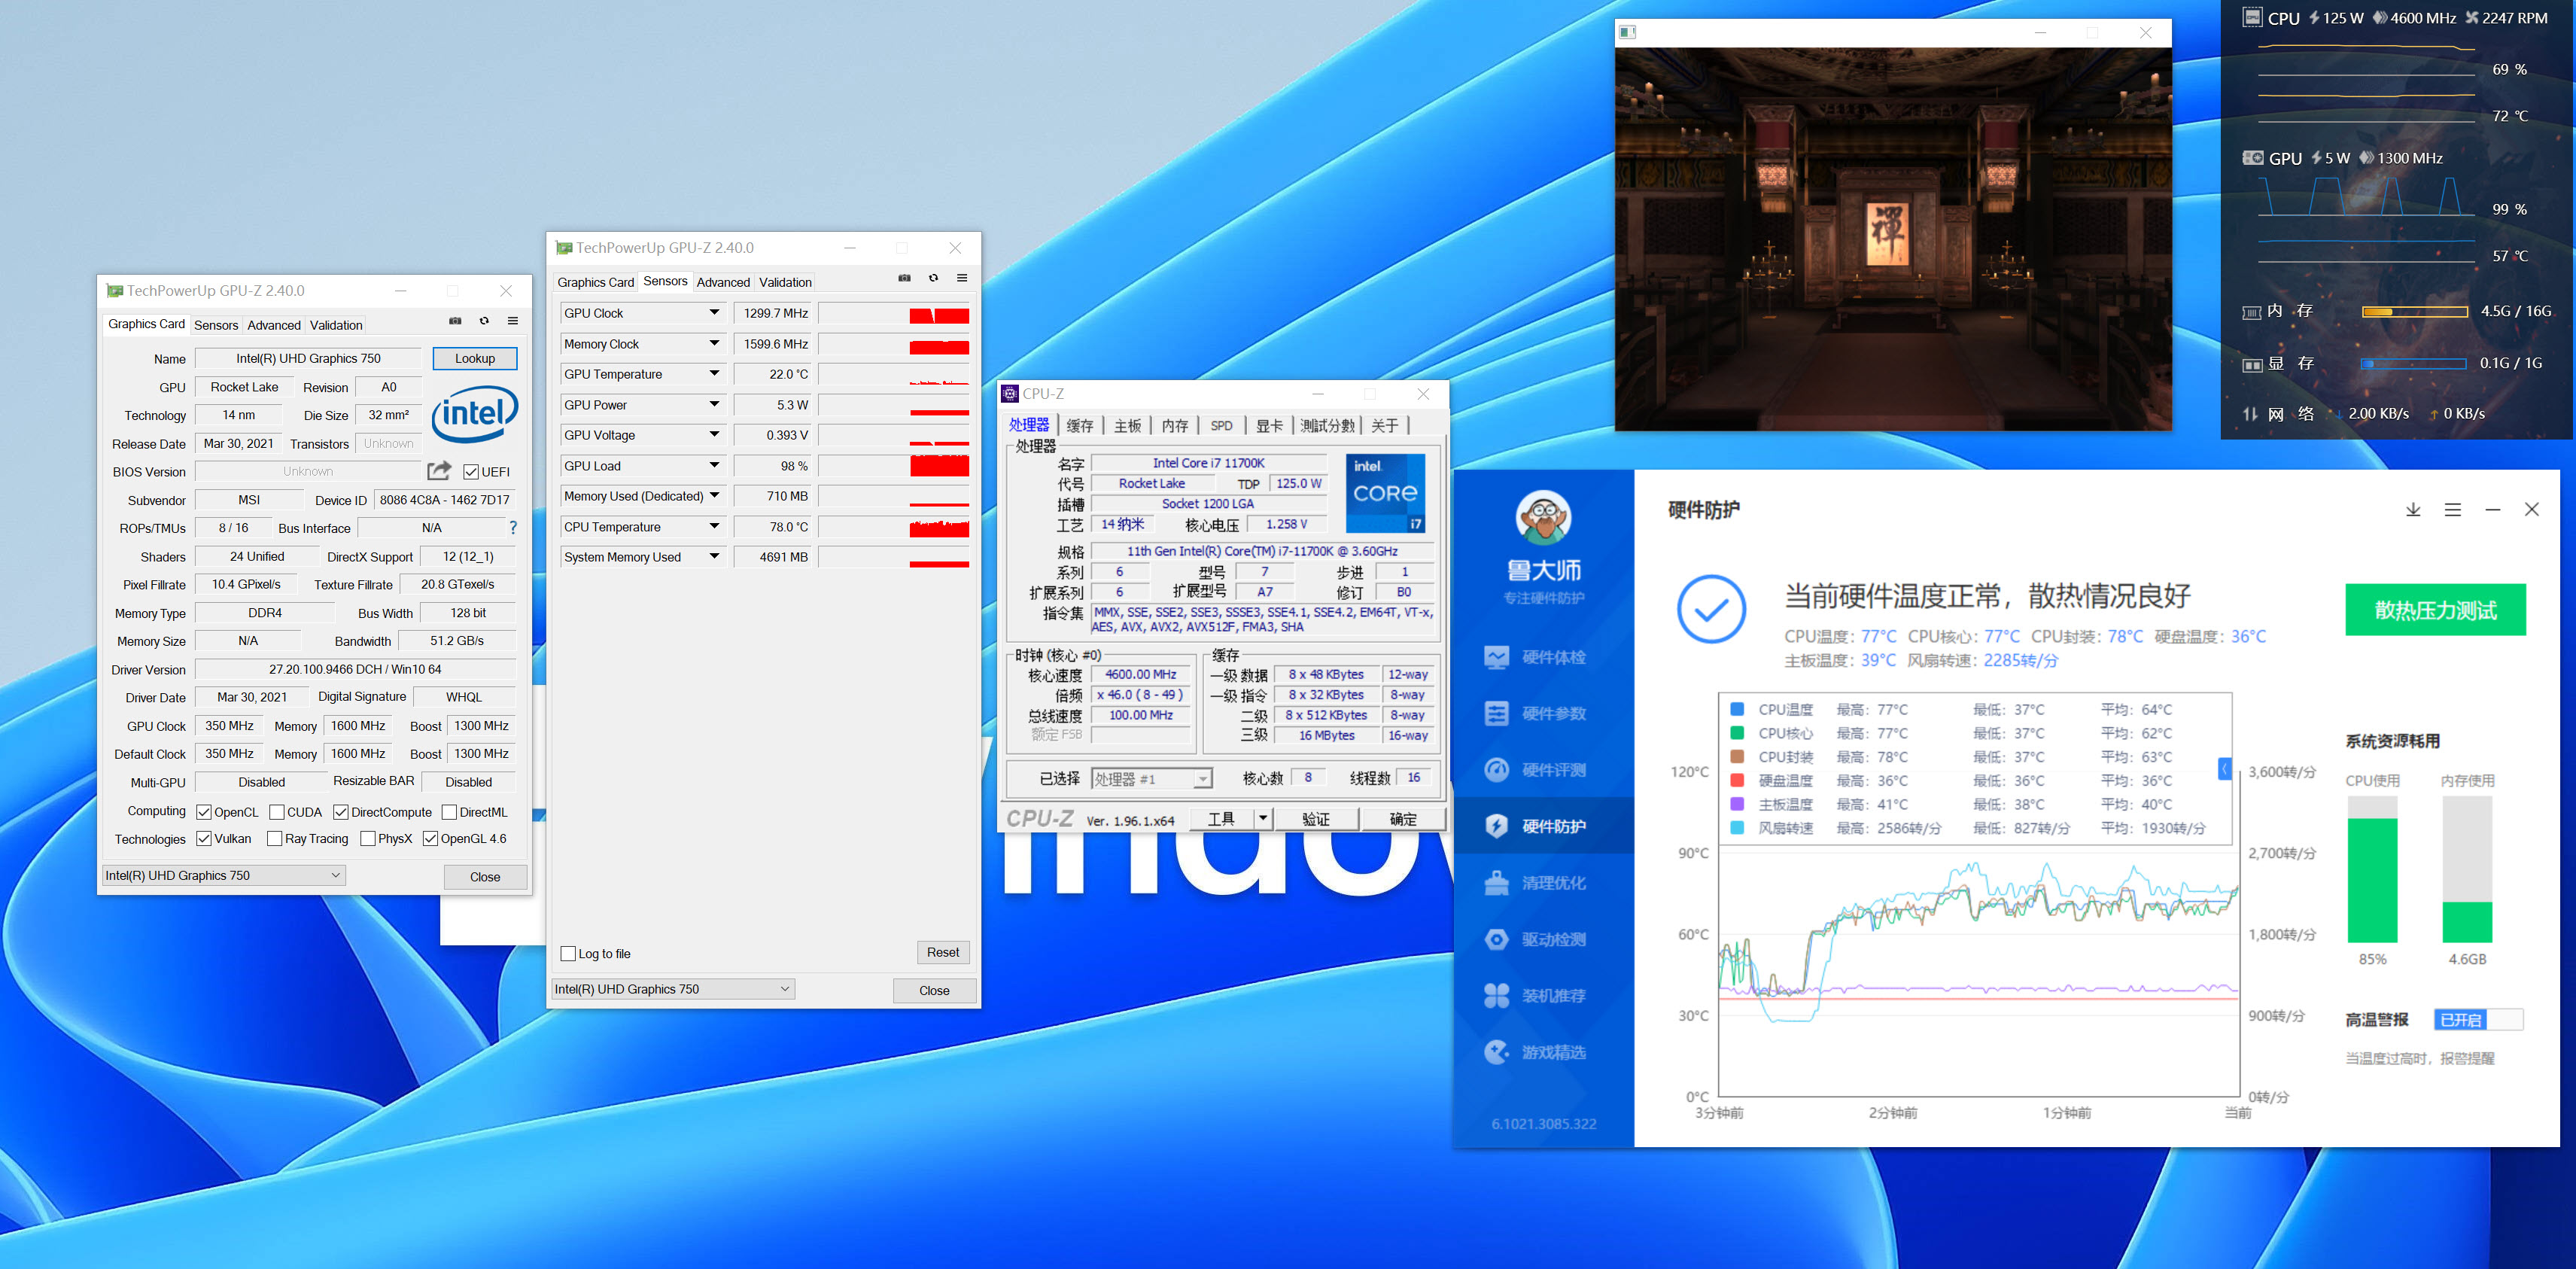Click the download arrow icon in Ludashi header

tap(2413, 510)
